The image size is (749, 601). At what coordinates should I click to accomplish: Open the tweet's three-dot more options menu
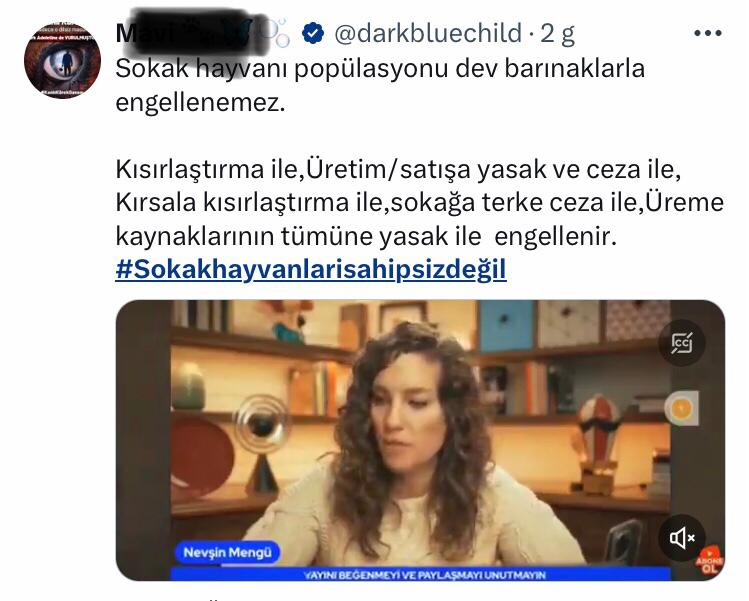pos(707,33)
